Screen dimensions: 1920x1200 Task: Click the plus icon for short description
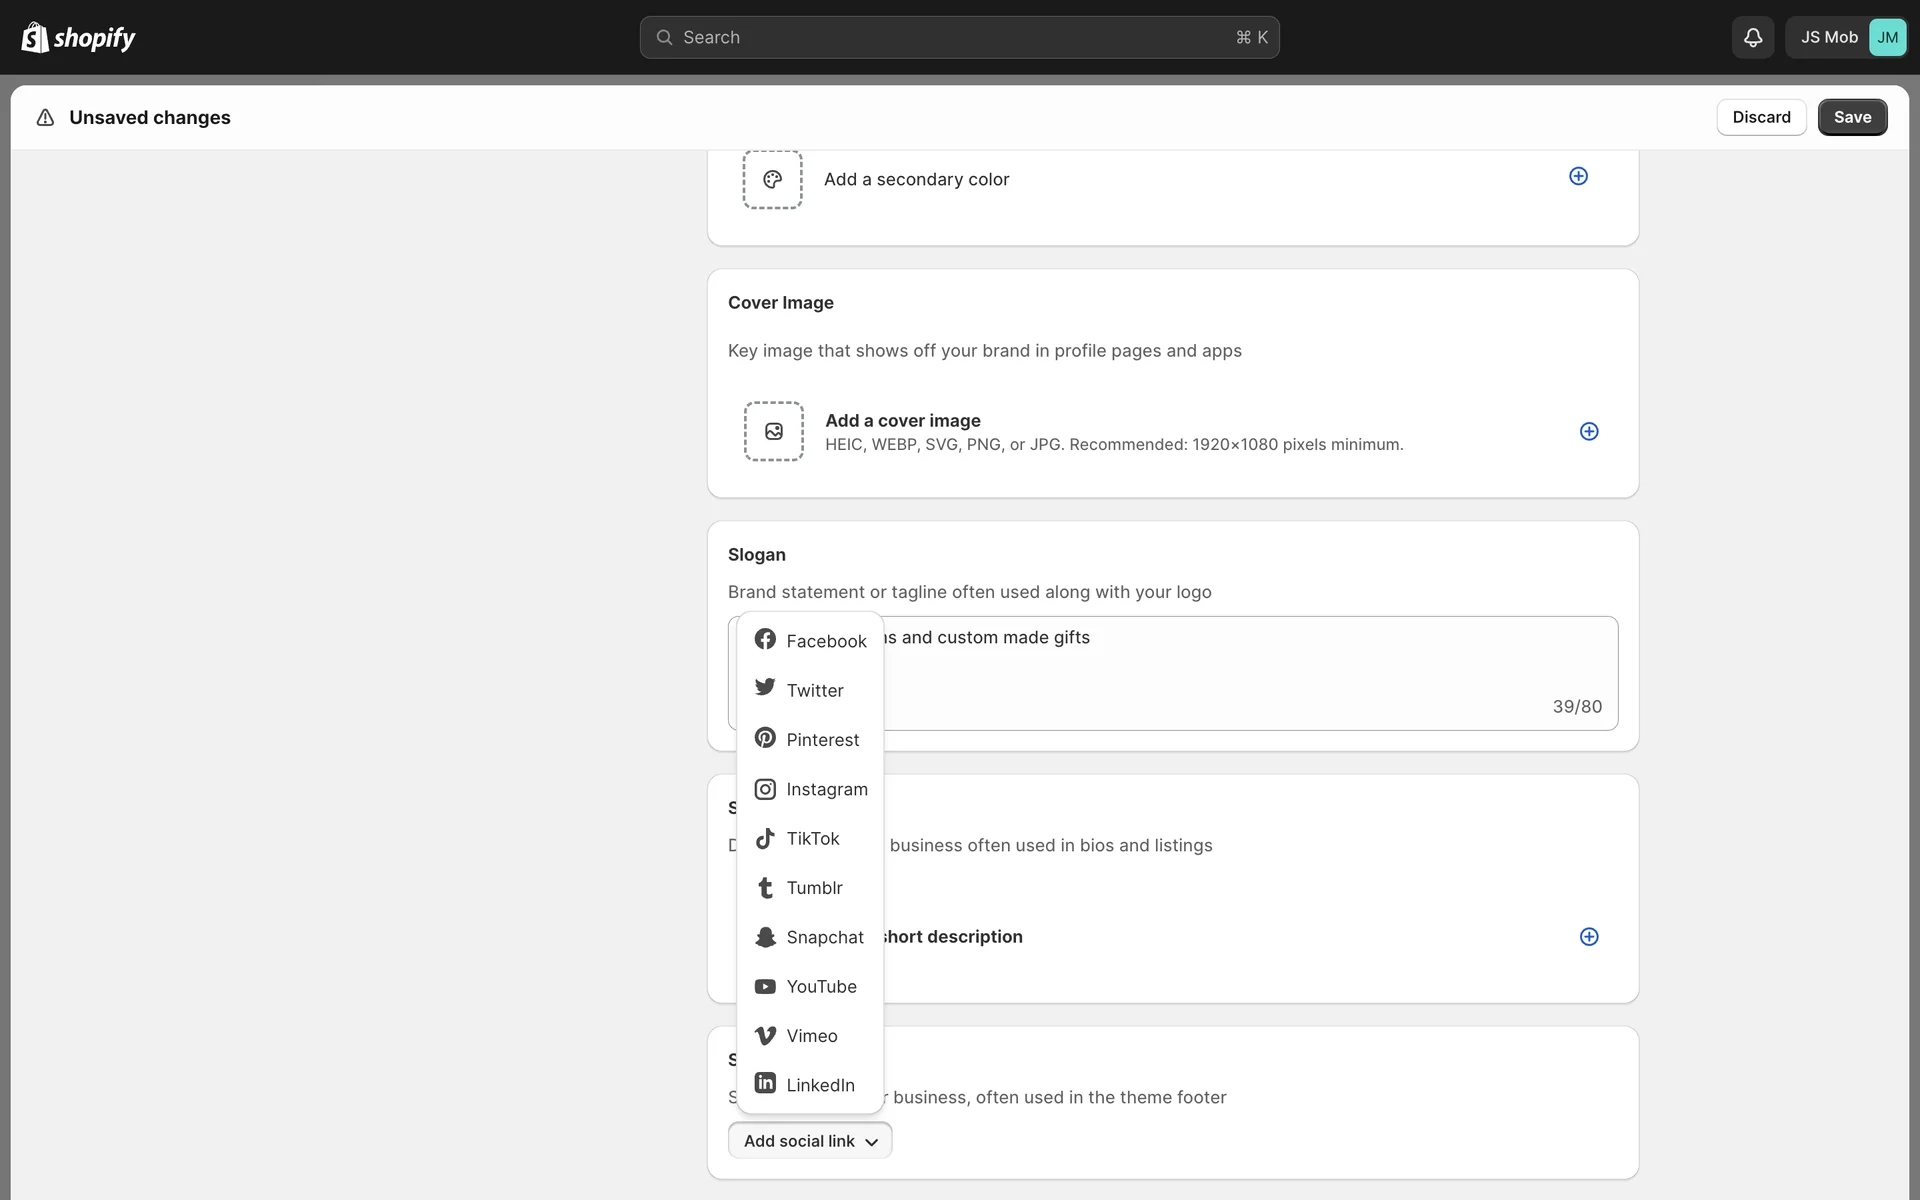[x=1588, y=936]
